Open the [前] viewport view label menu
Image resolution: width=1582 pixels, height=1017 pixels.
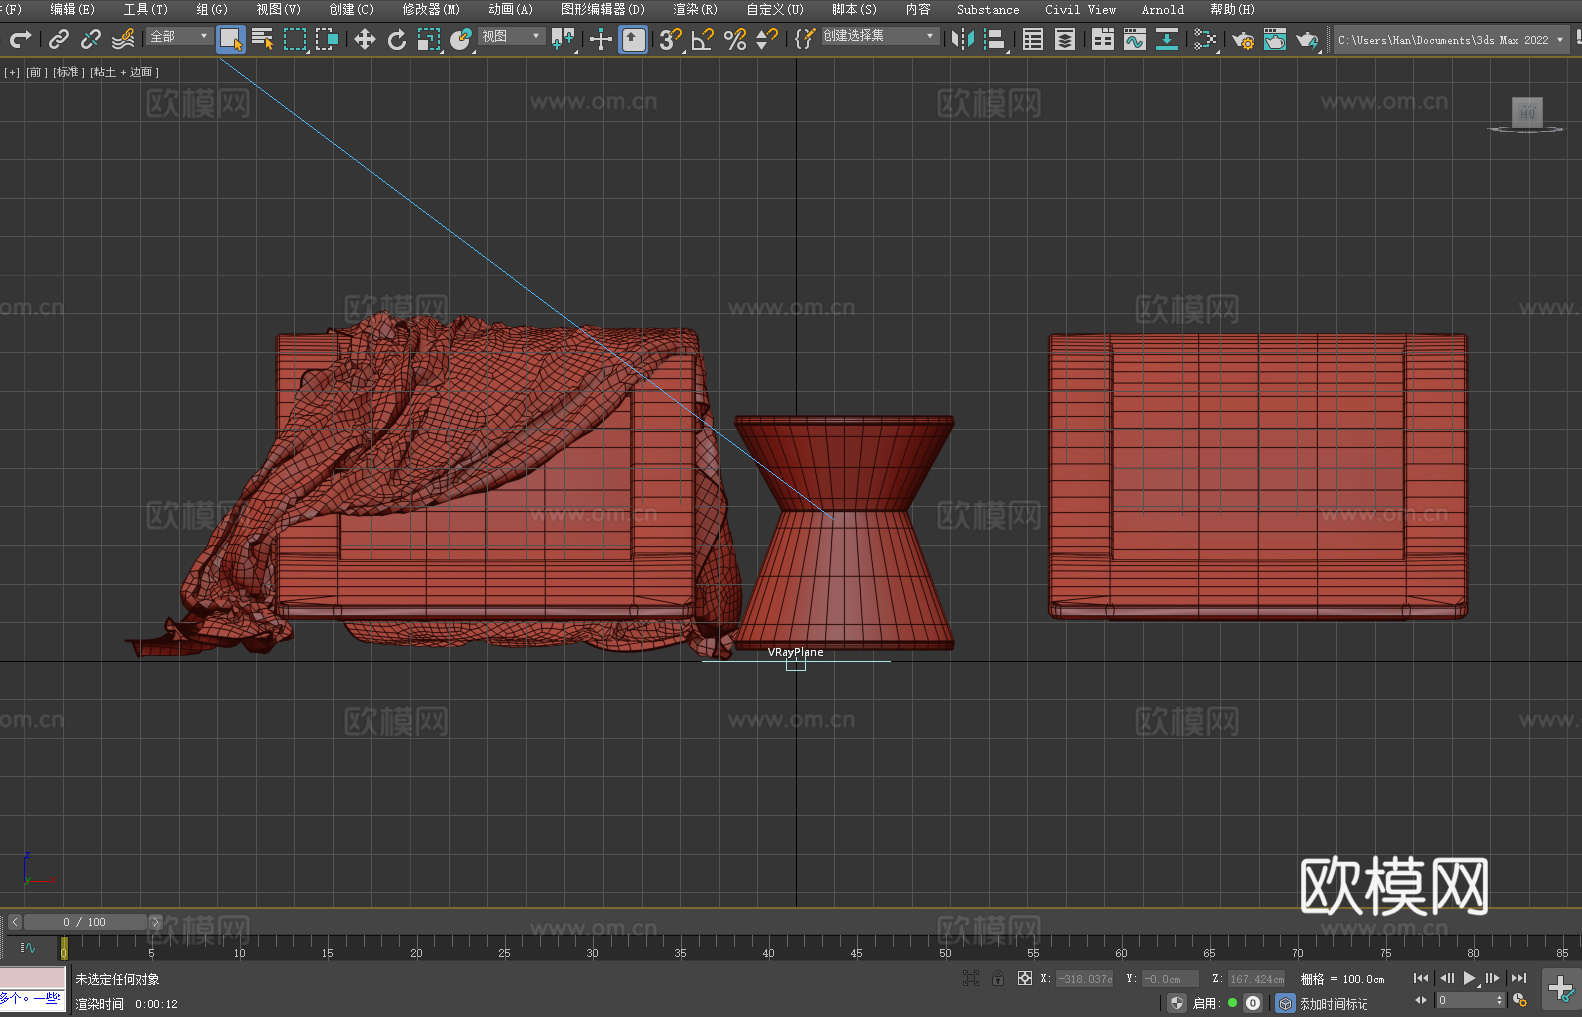click(x=36, y=72)
